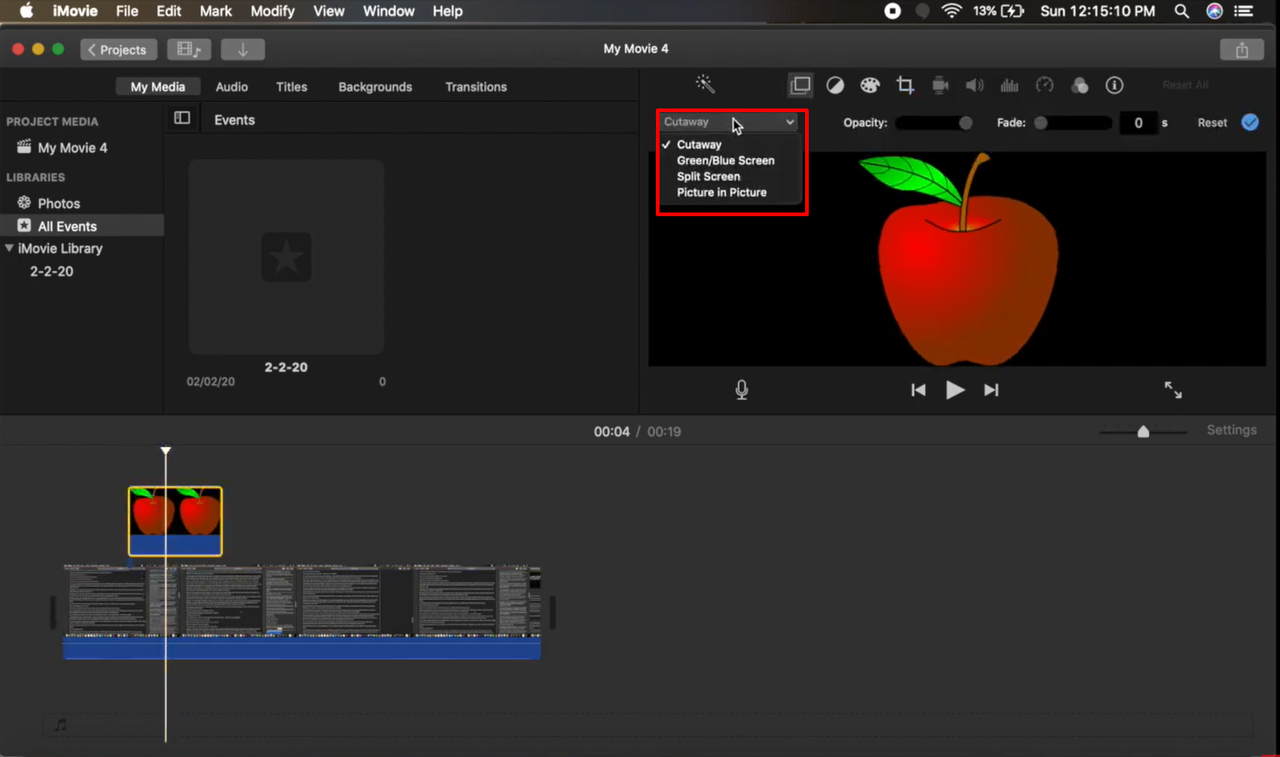Open the Mark menu
This screenshot has height=757, width=1280.
(x=216, y=11)
